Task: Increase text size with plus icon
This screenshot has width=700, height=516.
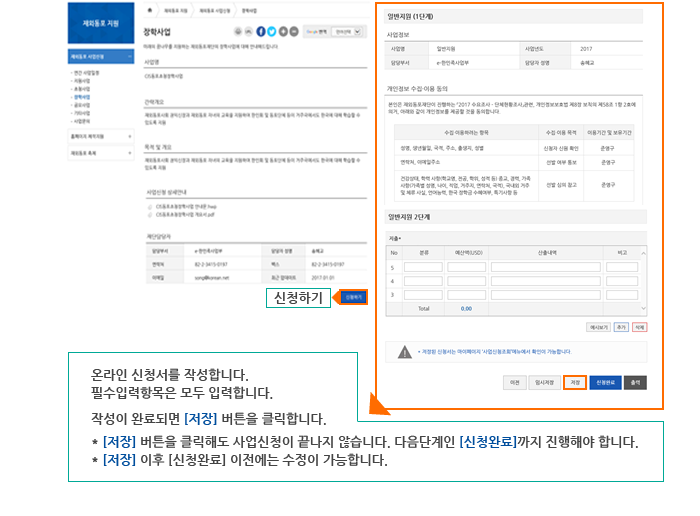Action: point(283,32)
